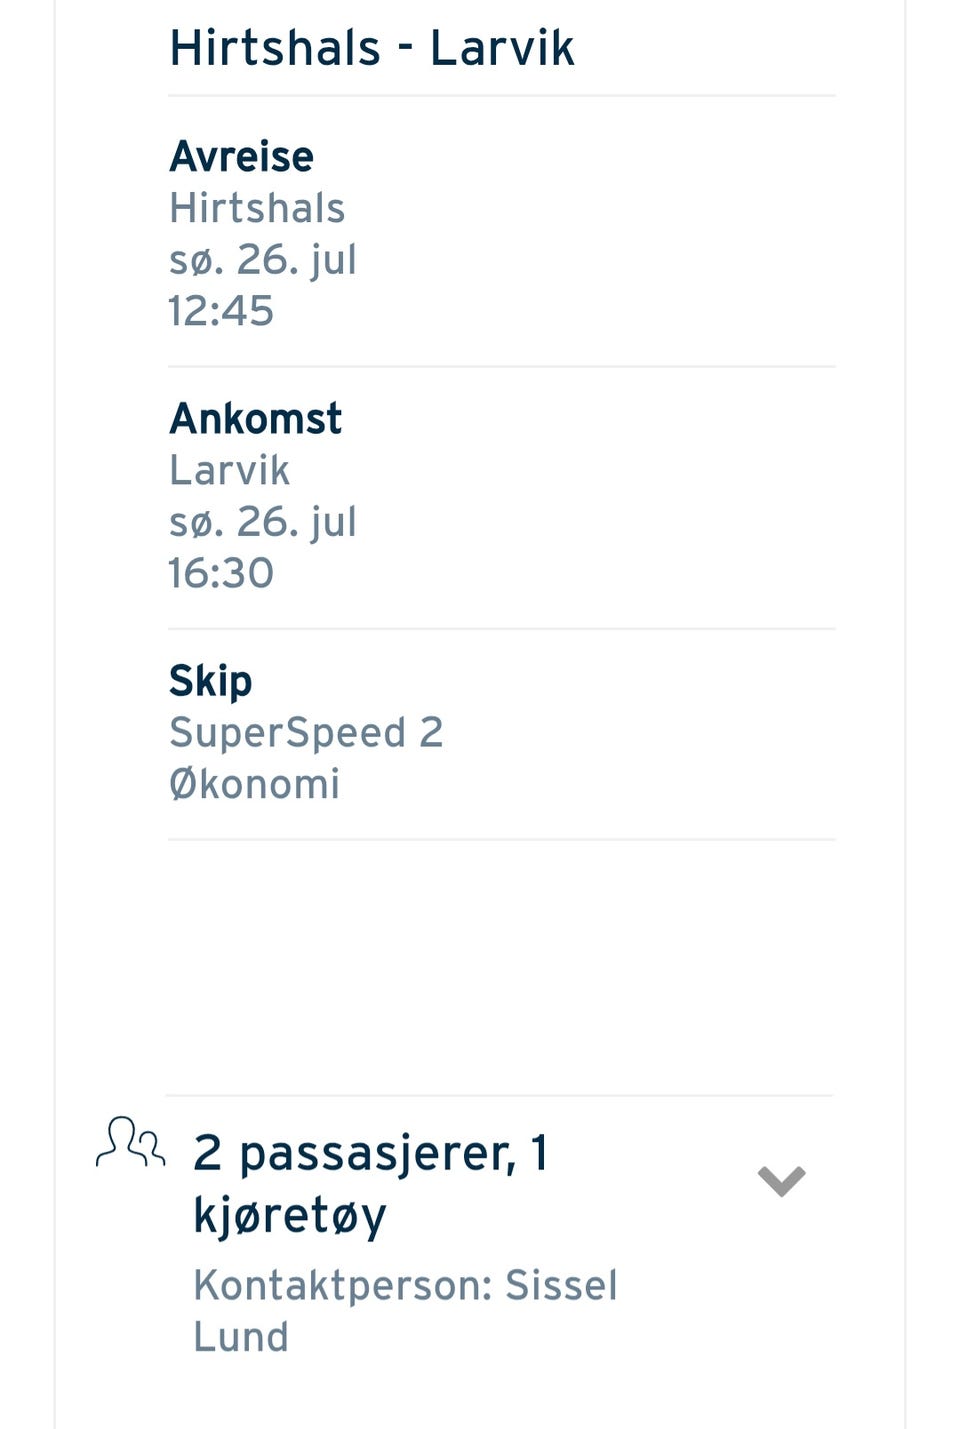The width and height of the screenshot is (960, 1429).
Task: Click the Skip heading
Action: tap(210, 682)
